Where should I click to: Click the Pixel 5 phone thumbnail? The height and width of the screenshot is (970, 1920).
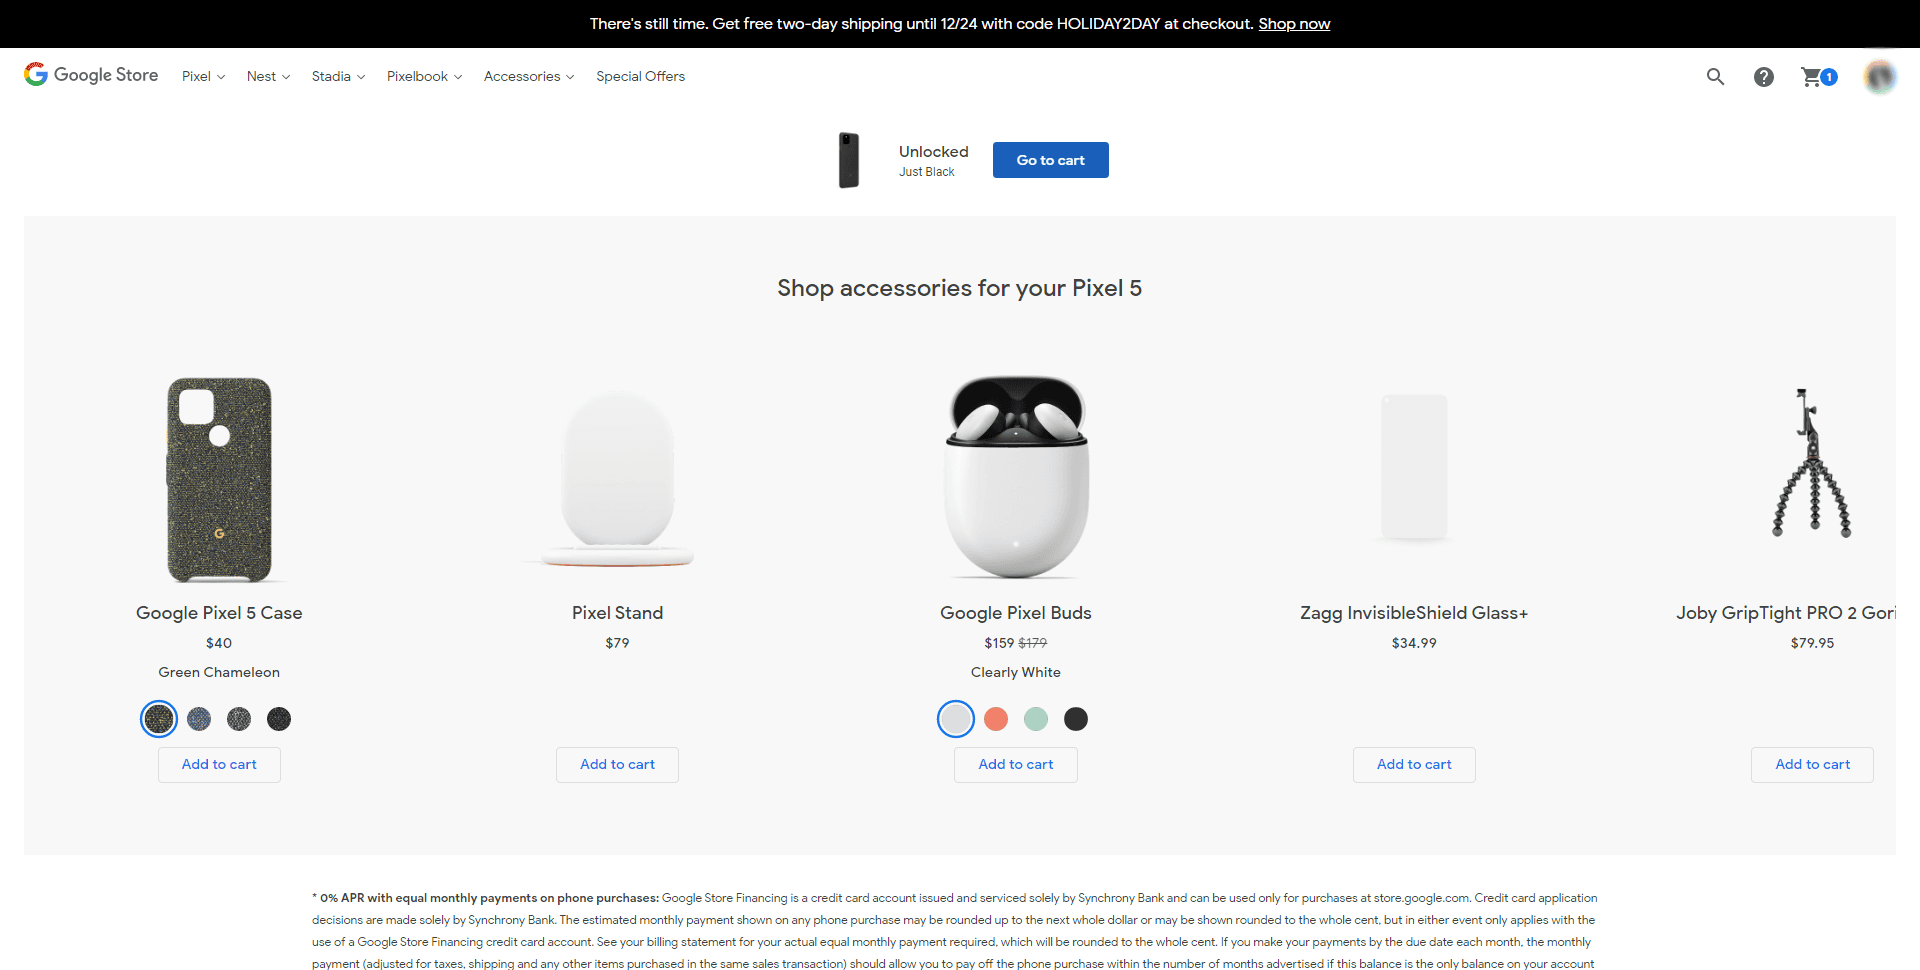[848, 160]
